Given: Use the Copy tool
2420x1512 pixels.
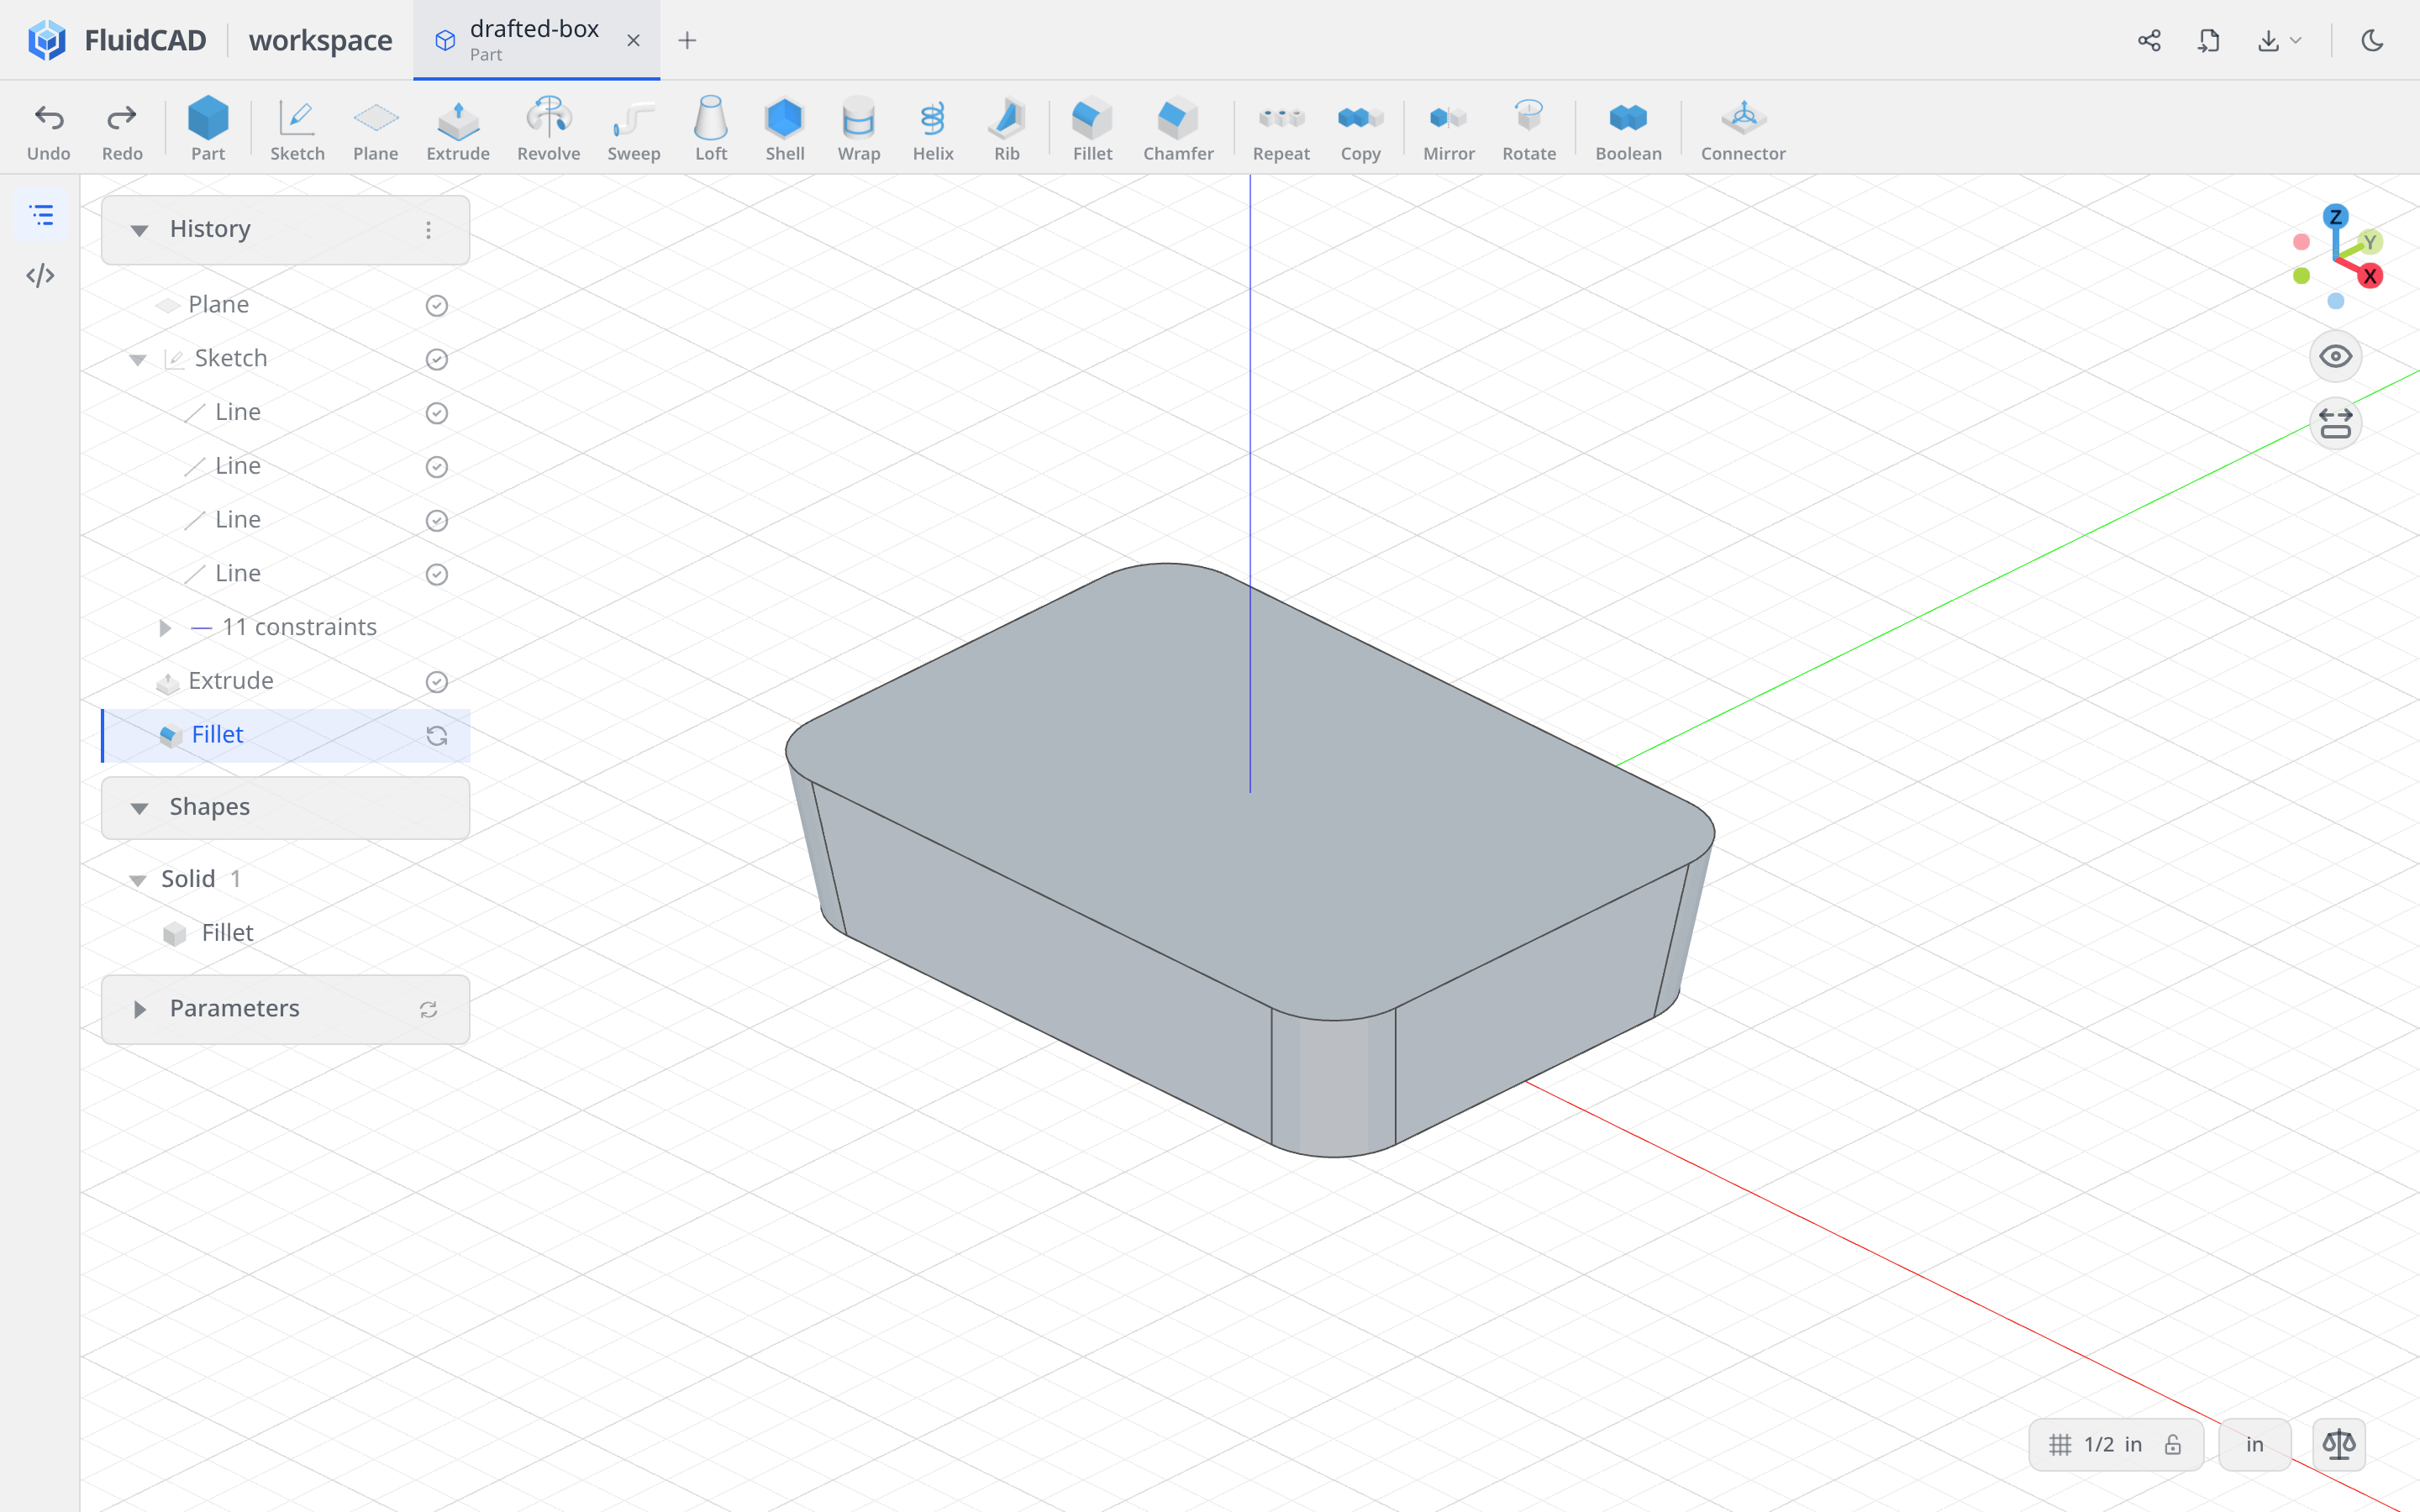Looking at the screenshot, I should click(1360, 130).
